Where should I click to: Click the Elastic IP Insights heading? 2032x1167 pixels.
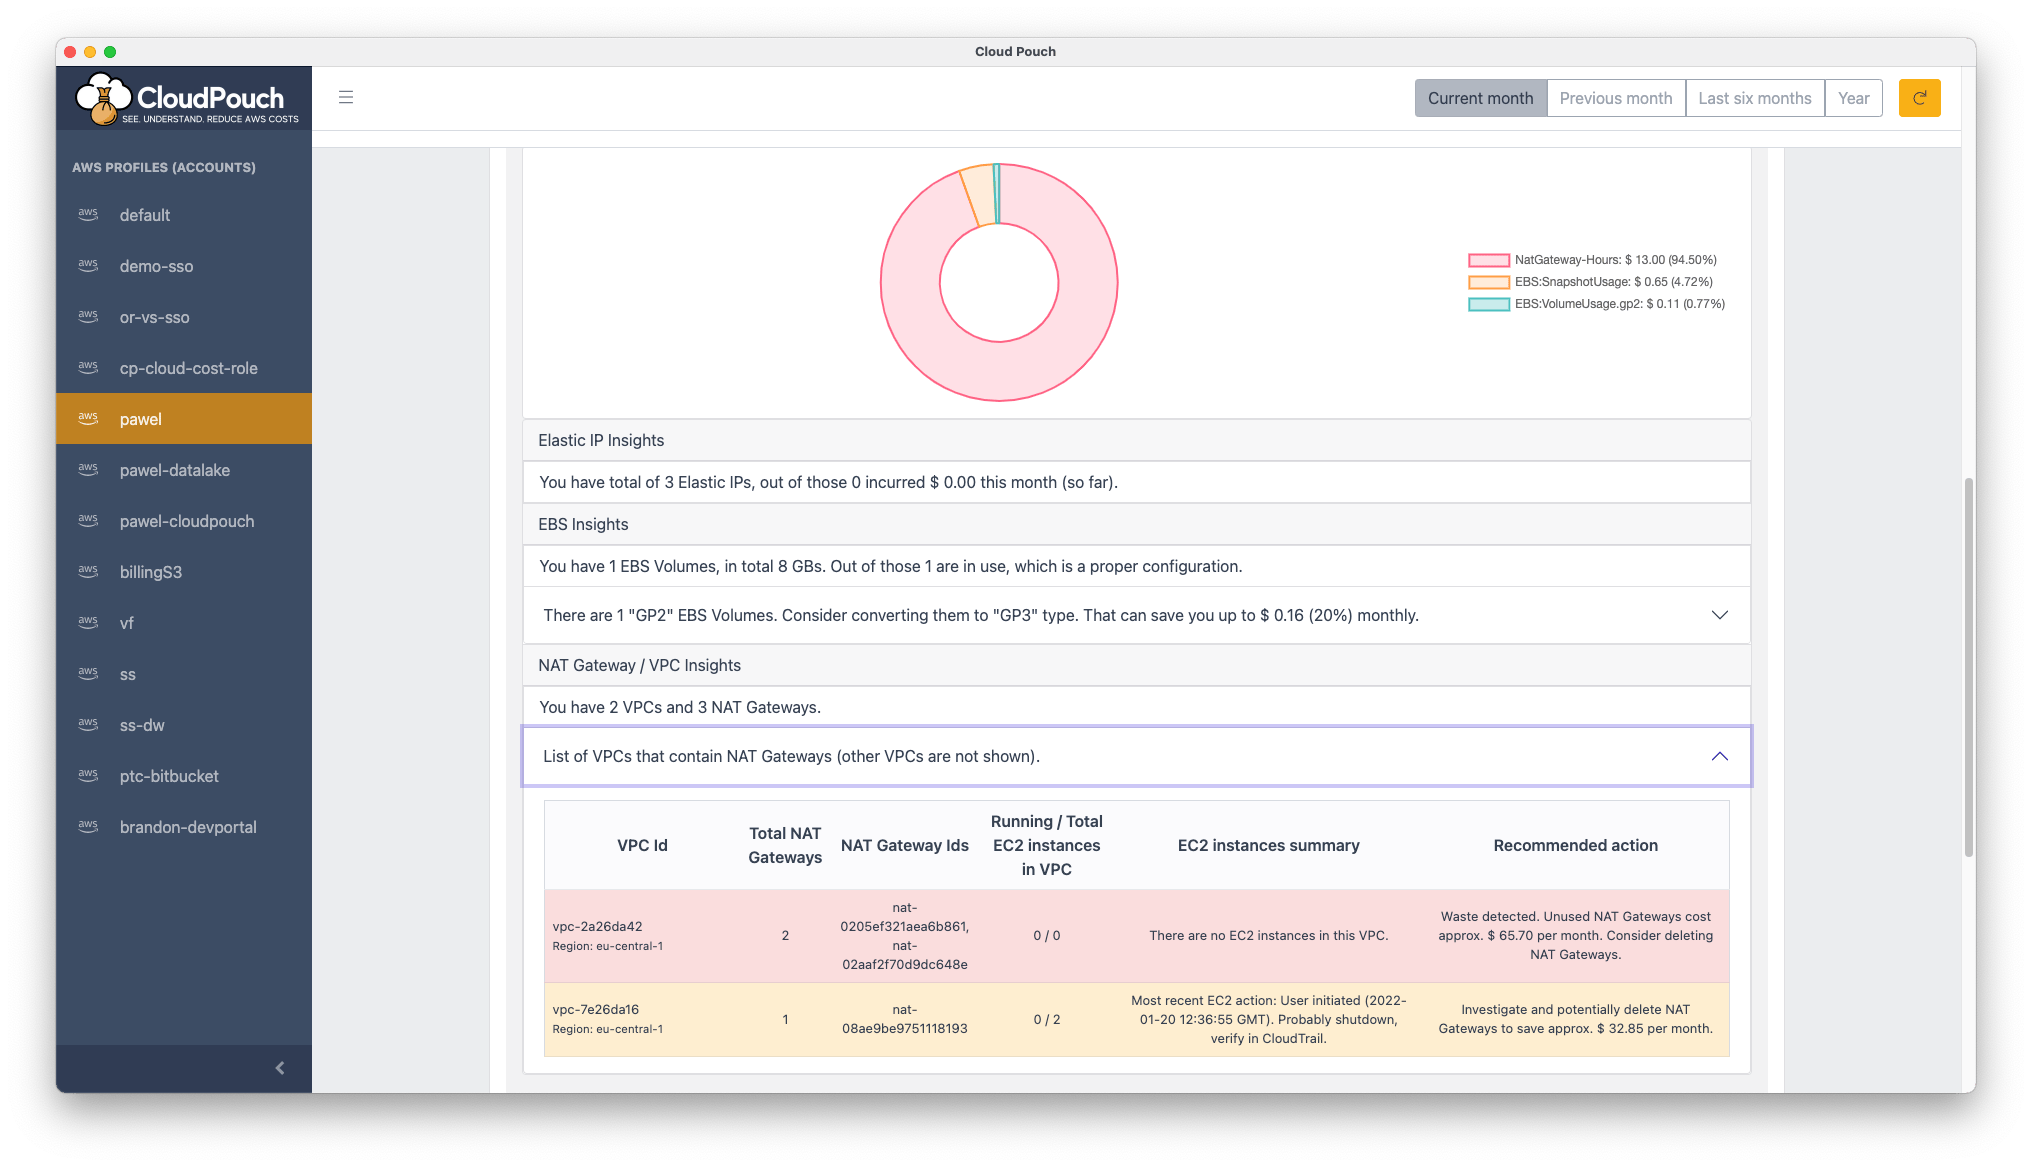coord(601,440)
